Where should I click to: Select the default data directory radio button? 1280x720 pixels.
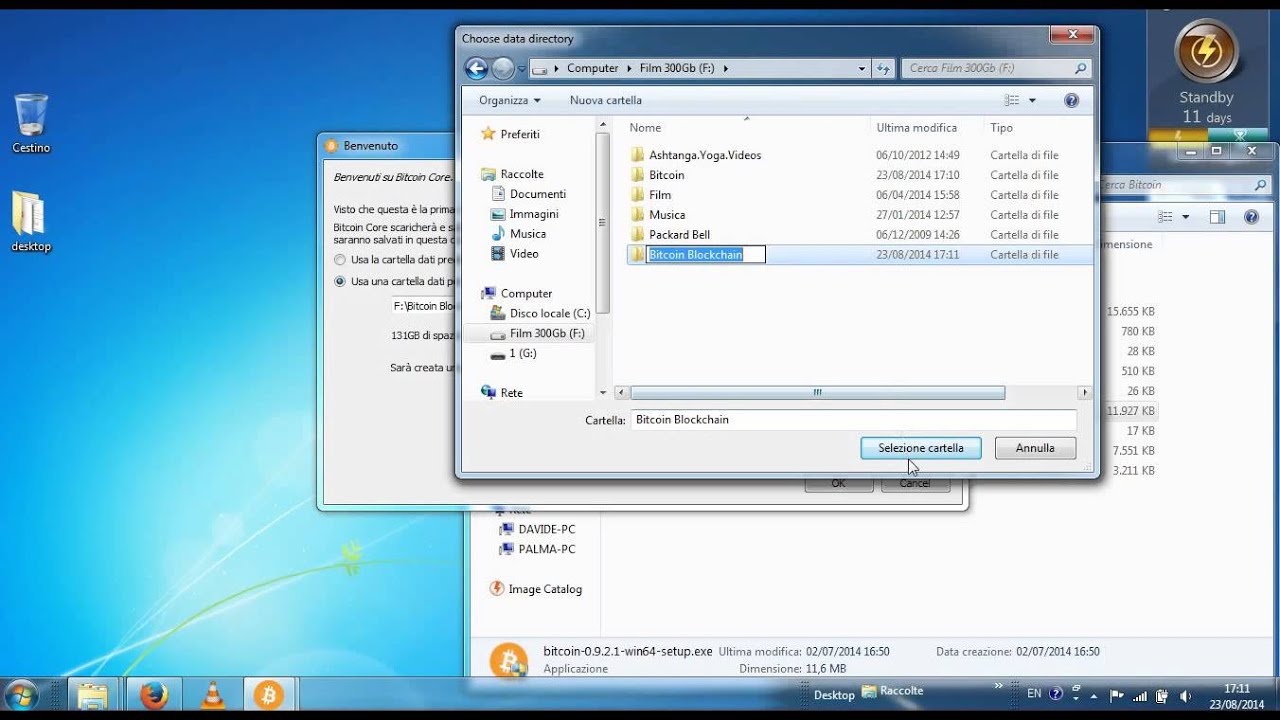coord(340,260)
